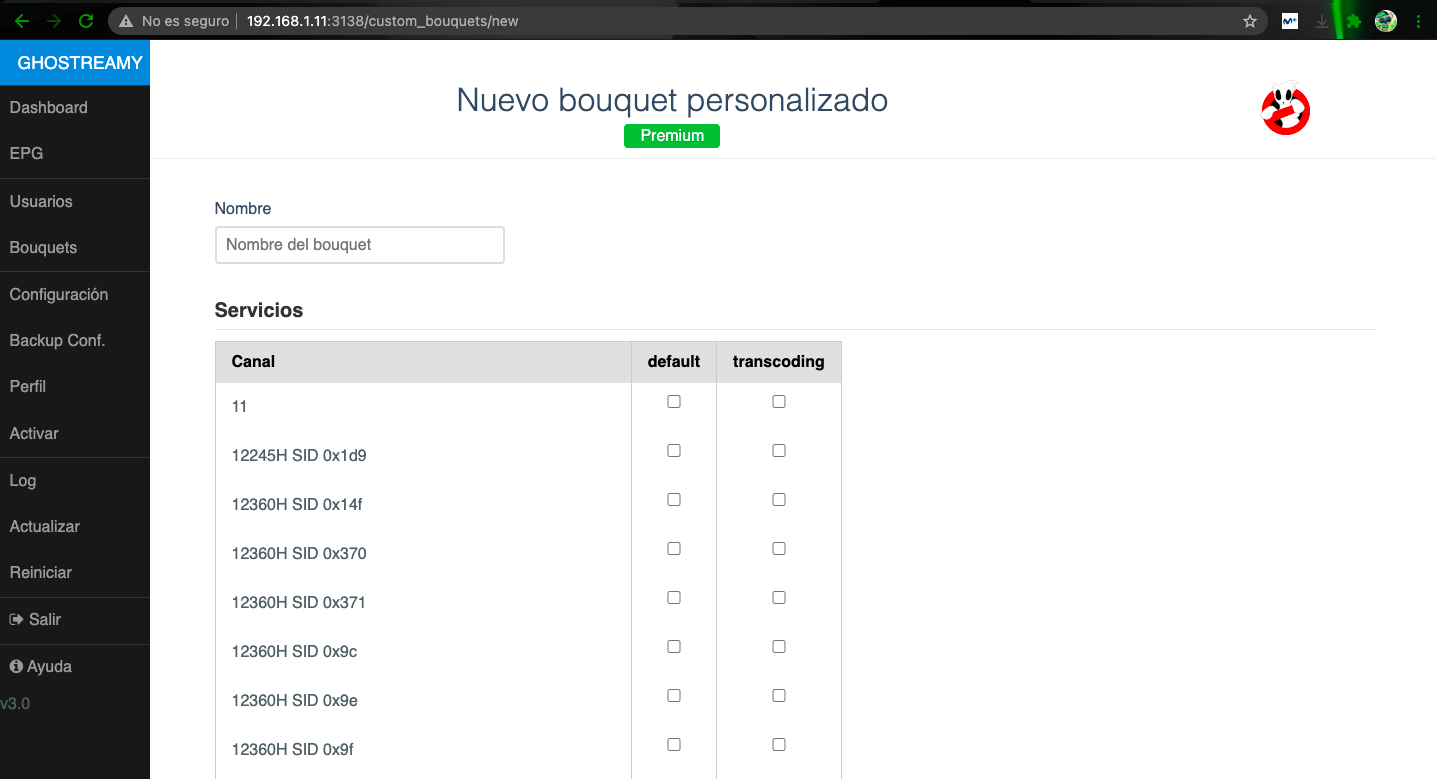Bookmark page with the star icon
The width and height of the screenshot is (1437, 779).
(x=1249, y=21)
